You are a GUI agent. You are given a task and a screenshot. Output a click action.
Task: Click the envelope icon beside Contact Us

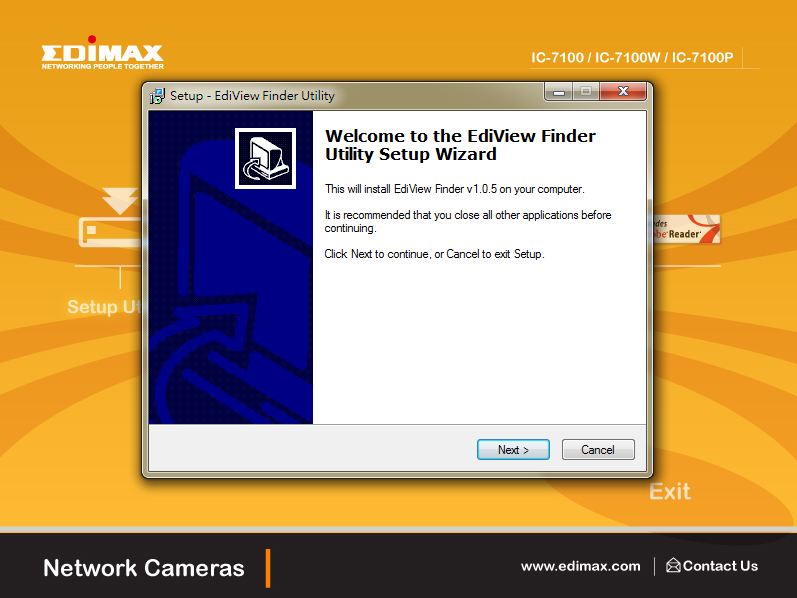tap(673, 565)
